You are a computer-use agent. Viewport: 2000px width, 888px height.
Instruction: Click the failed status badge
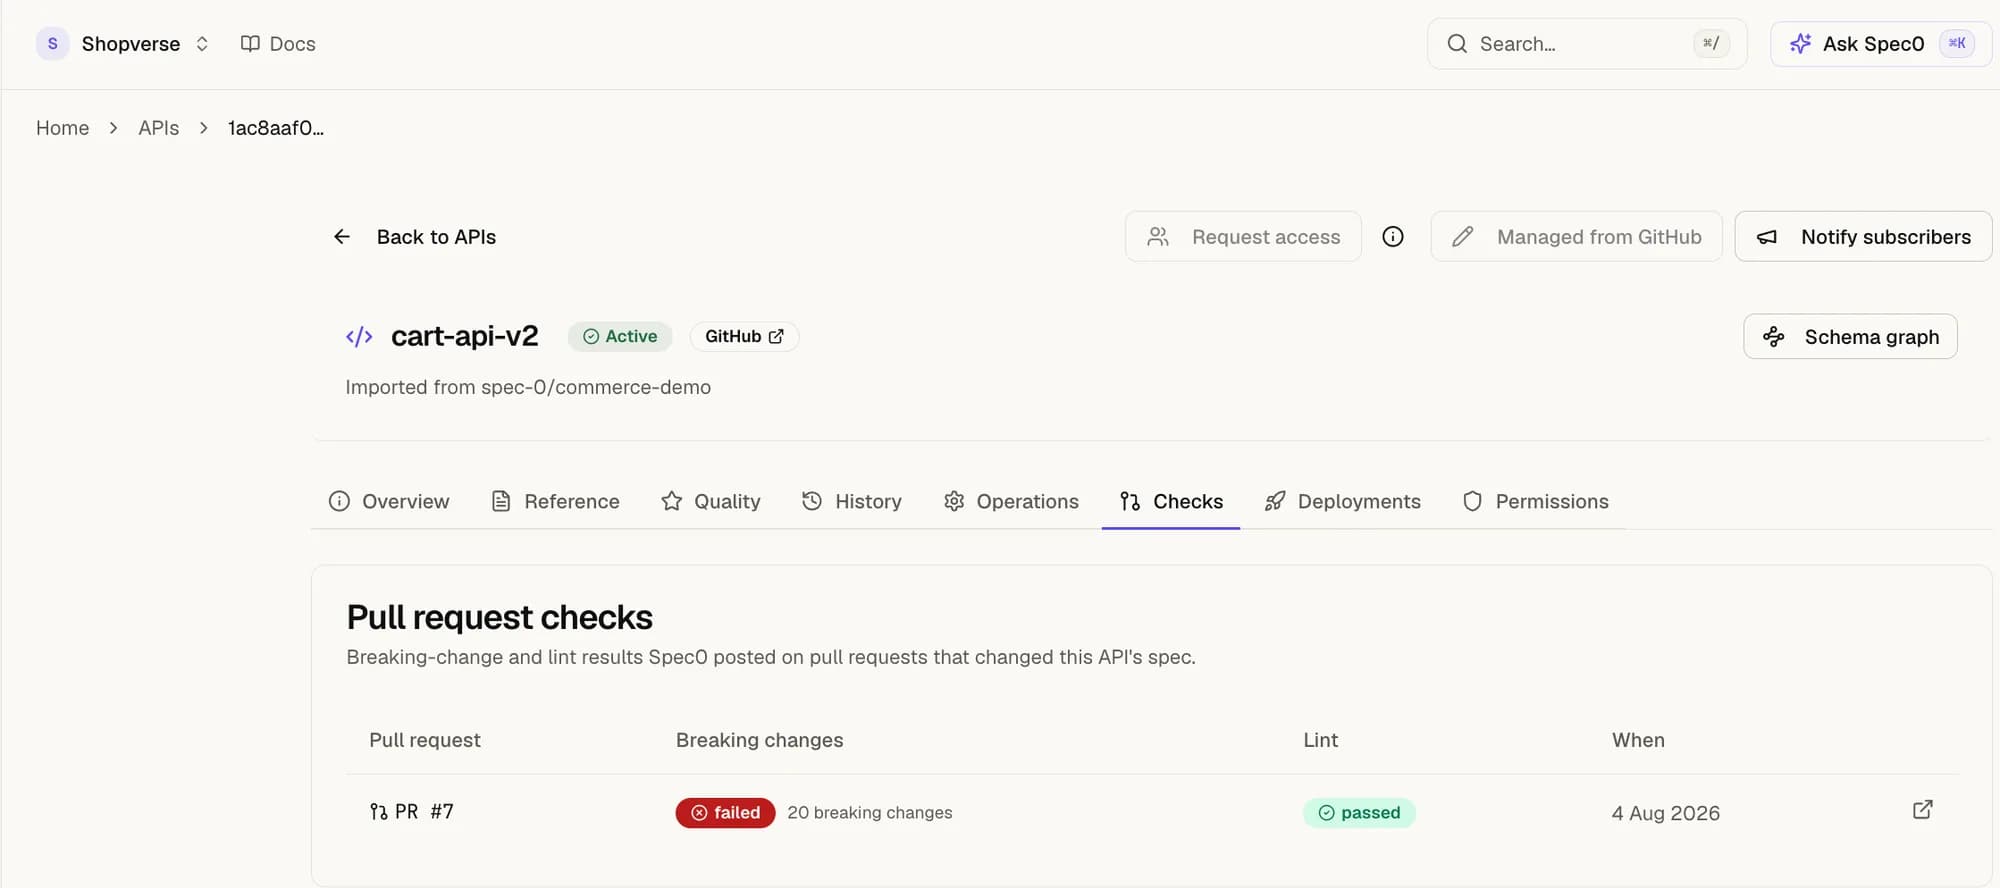point(725,813)
